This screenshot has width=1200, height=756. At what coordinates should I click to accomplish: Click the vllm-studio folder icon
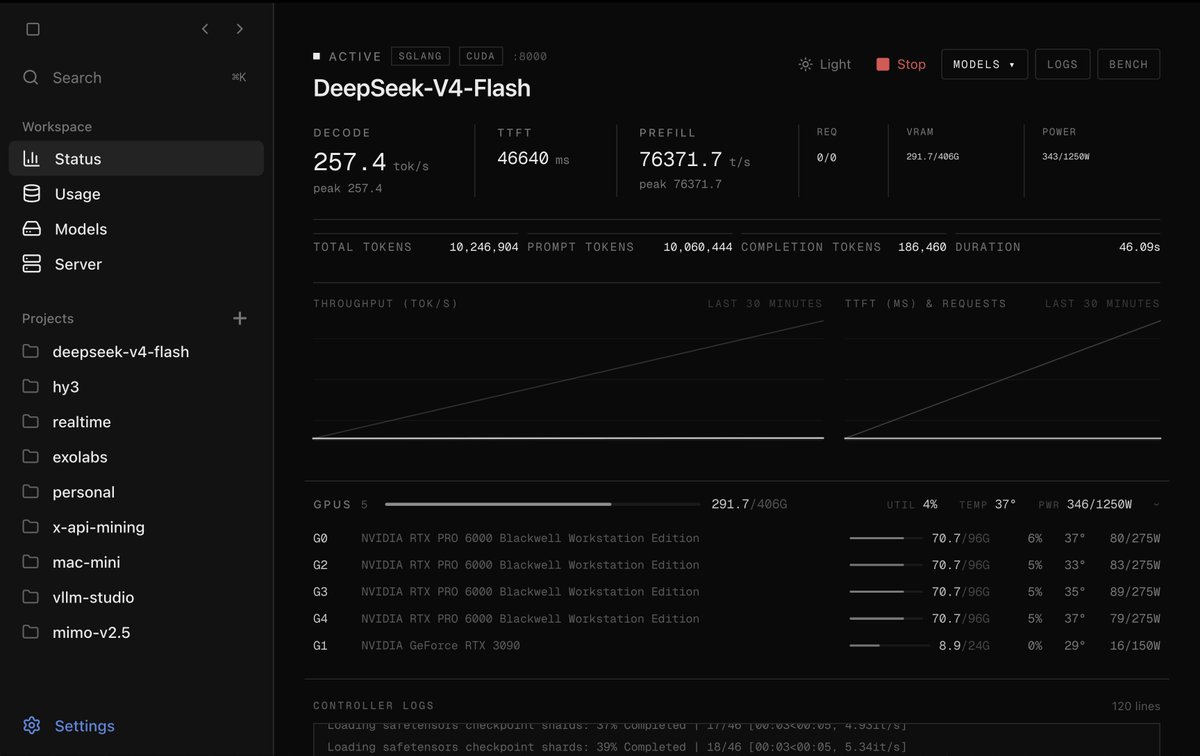tap(31, 597)
